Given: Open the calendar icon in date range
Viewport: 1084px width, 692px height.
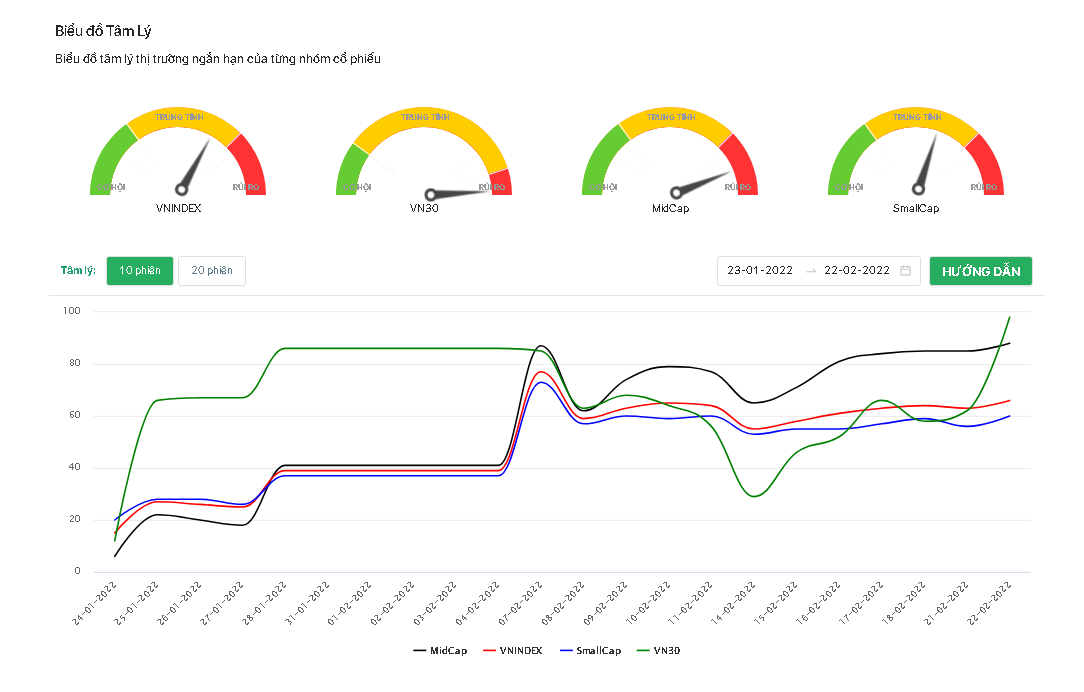Looking at the screenshot, I should click(x=905, y=270).
